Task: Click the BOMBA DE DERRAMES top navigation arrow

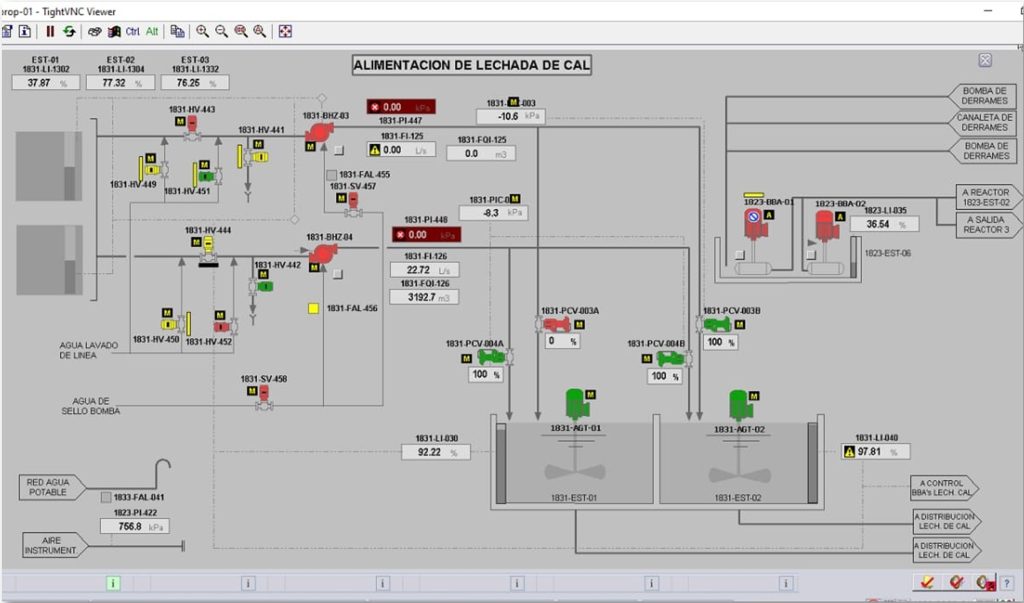Action: (x=984, y=95)
